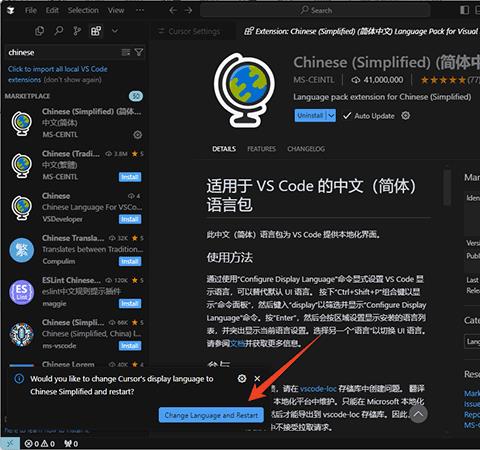
Task: Click Change Language and Restart button
Action: click(211, 415)
